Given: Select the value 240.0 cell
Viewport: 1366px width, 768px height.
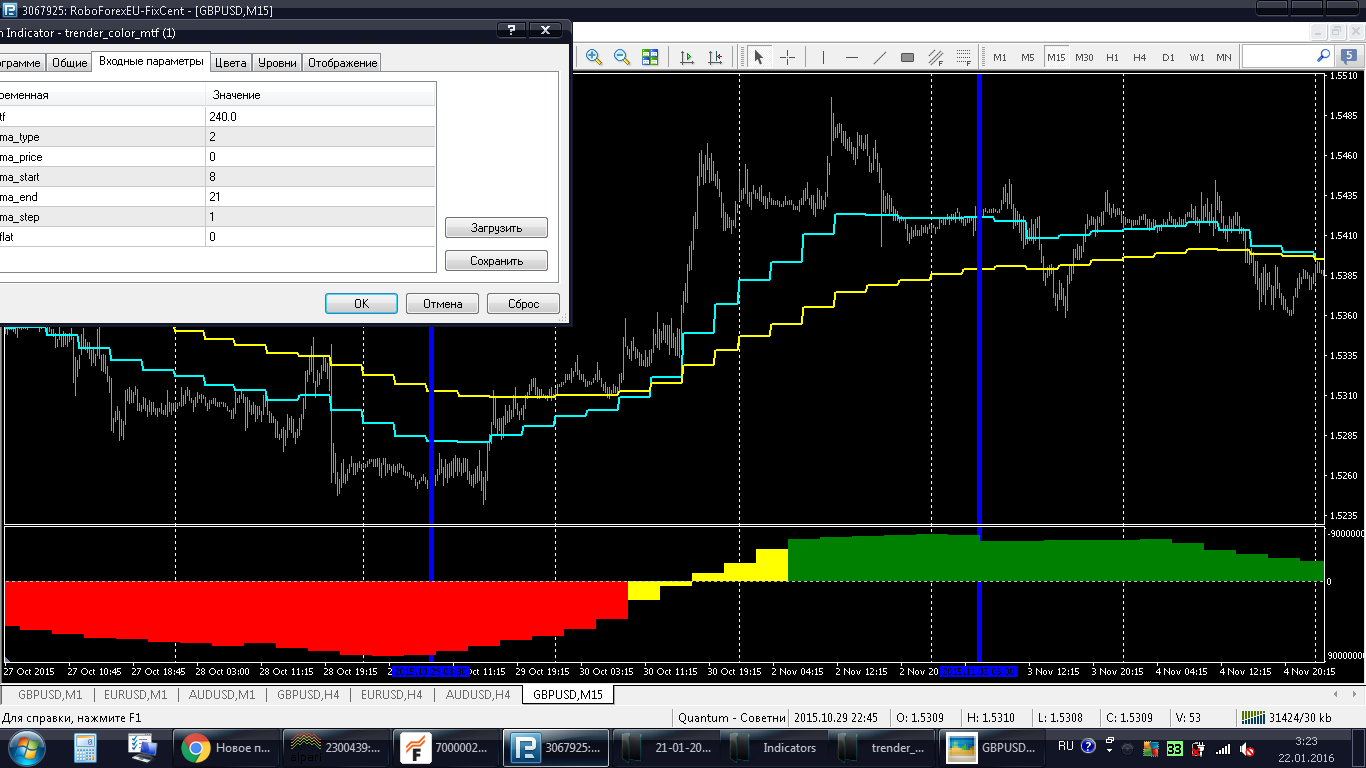Looking at the screenshot, I should 321,117.
